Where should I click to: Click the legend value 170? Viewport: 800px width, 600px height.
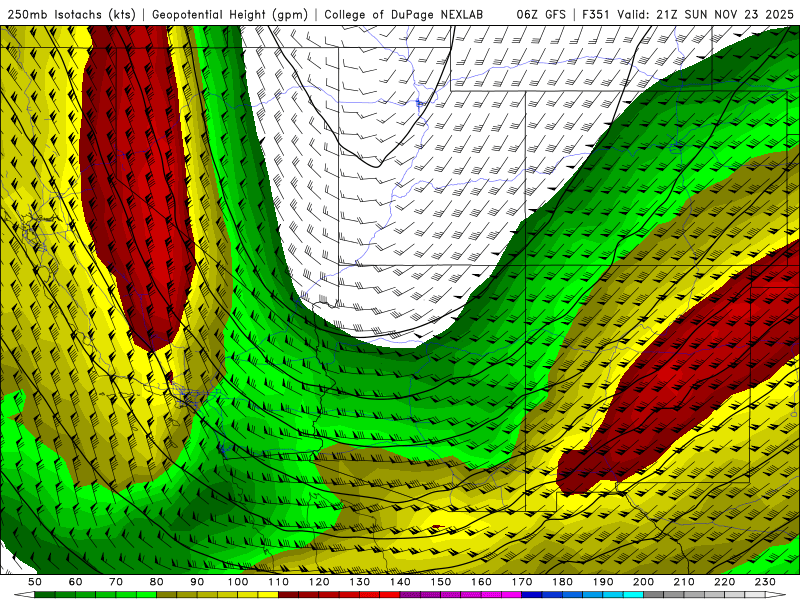pyautogui.click(x=522, y=582)
